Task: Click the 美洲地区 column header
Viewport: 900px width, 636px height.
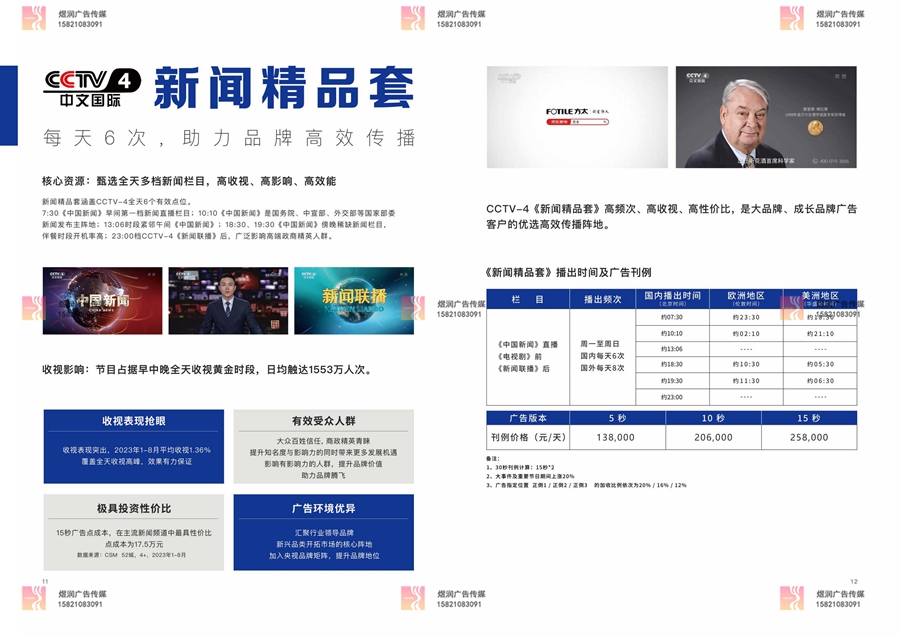Action: click(x=820, y=298)
